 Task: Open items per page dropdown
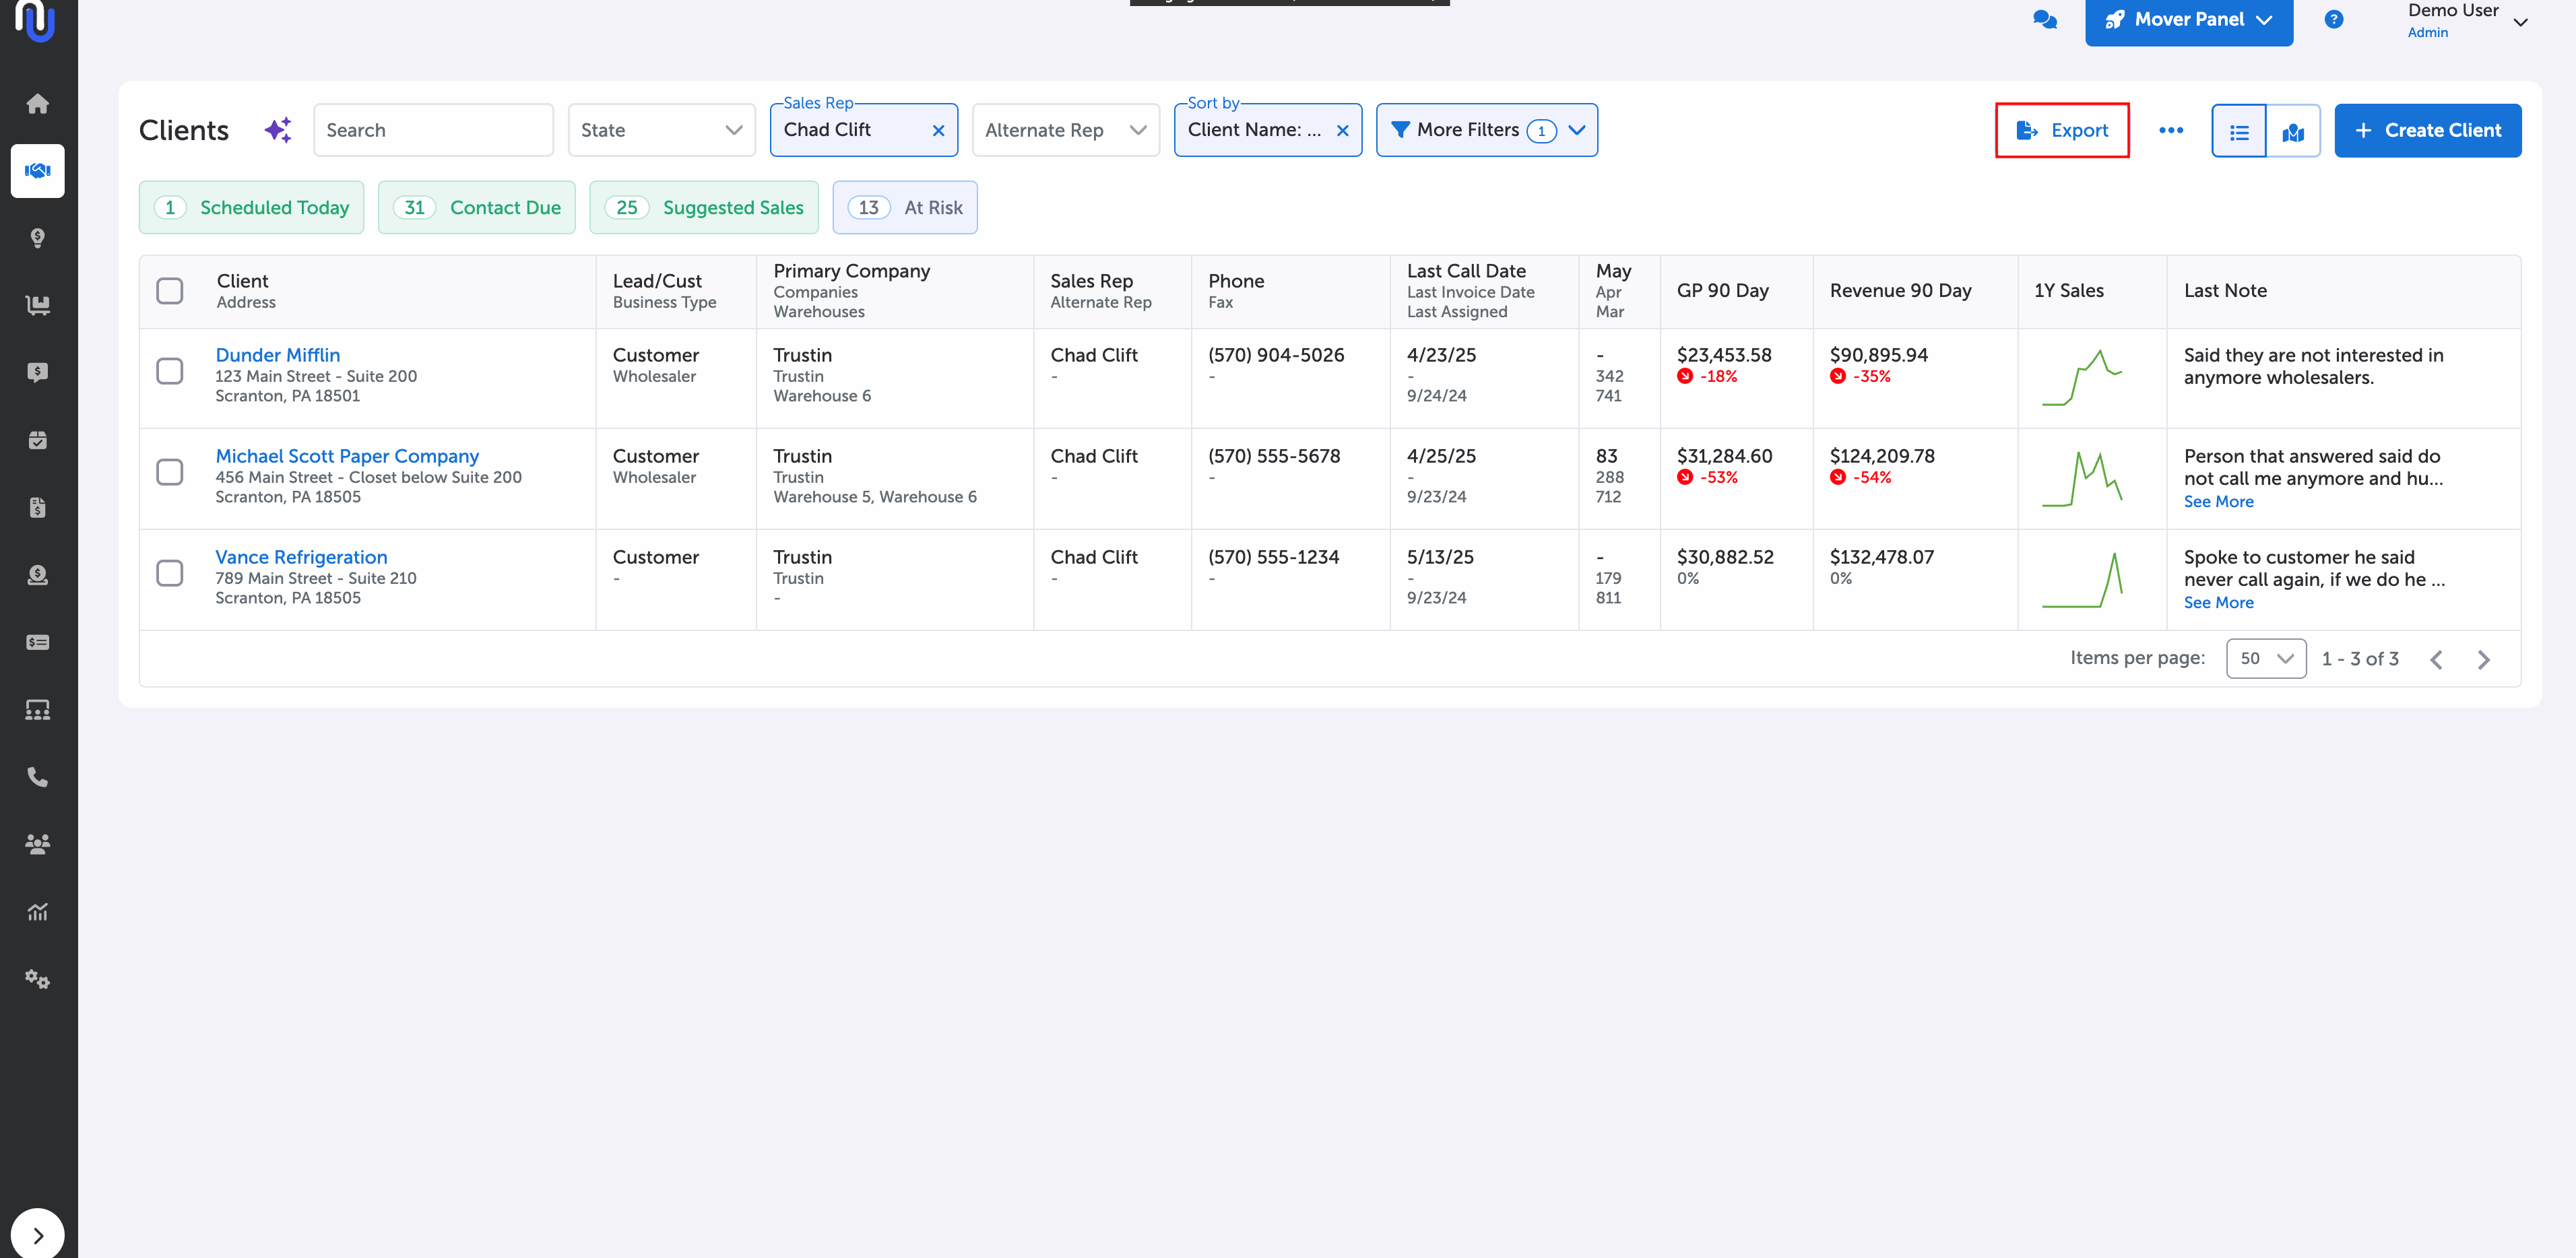click(x=2265, y=658)
